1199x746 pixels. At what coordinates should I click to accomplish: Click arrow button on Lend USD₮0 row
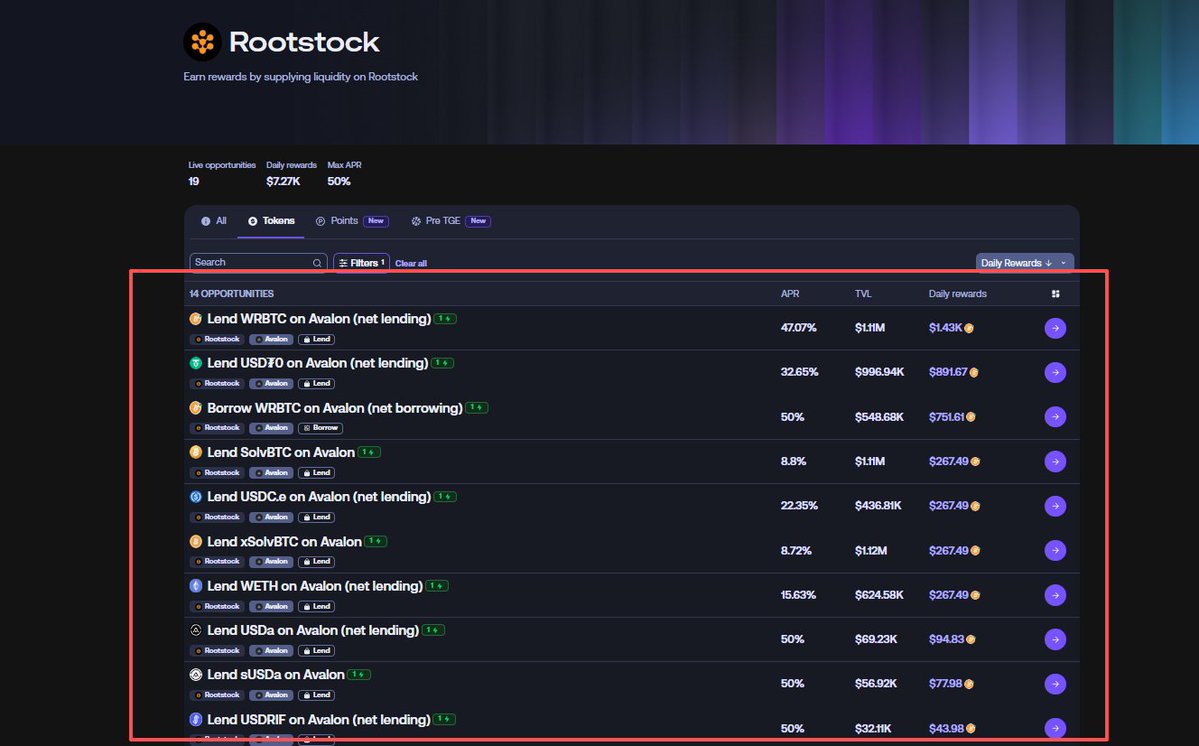pyautogui.click(x=1055, y=372)
